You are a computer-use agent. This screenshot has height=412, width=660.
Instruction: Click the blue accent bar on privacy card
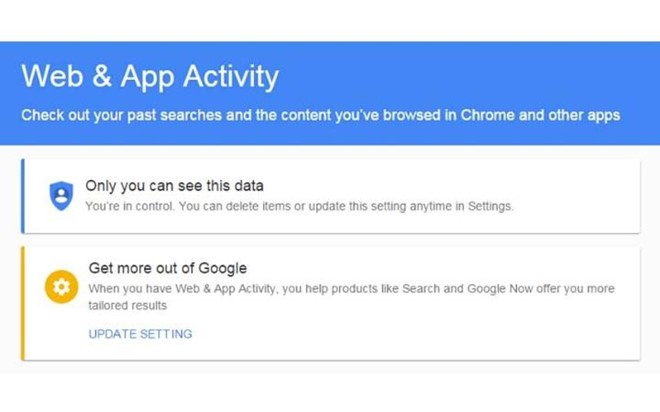[x=23, y=195]
